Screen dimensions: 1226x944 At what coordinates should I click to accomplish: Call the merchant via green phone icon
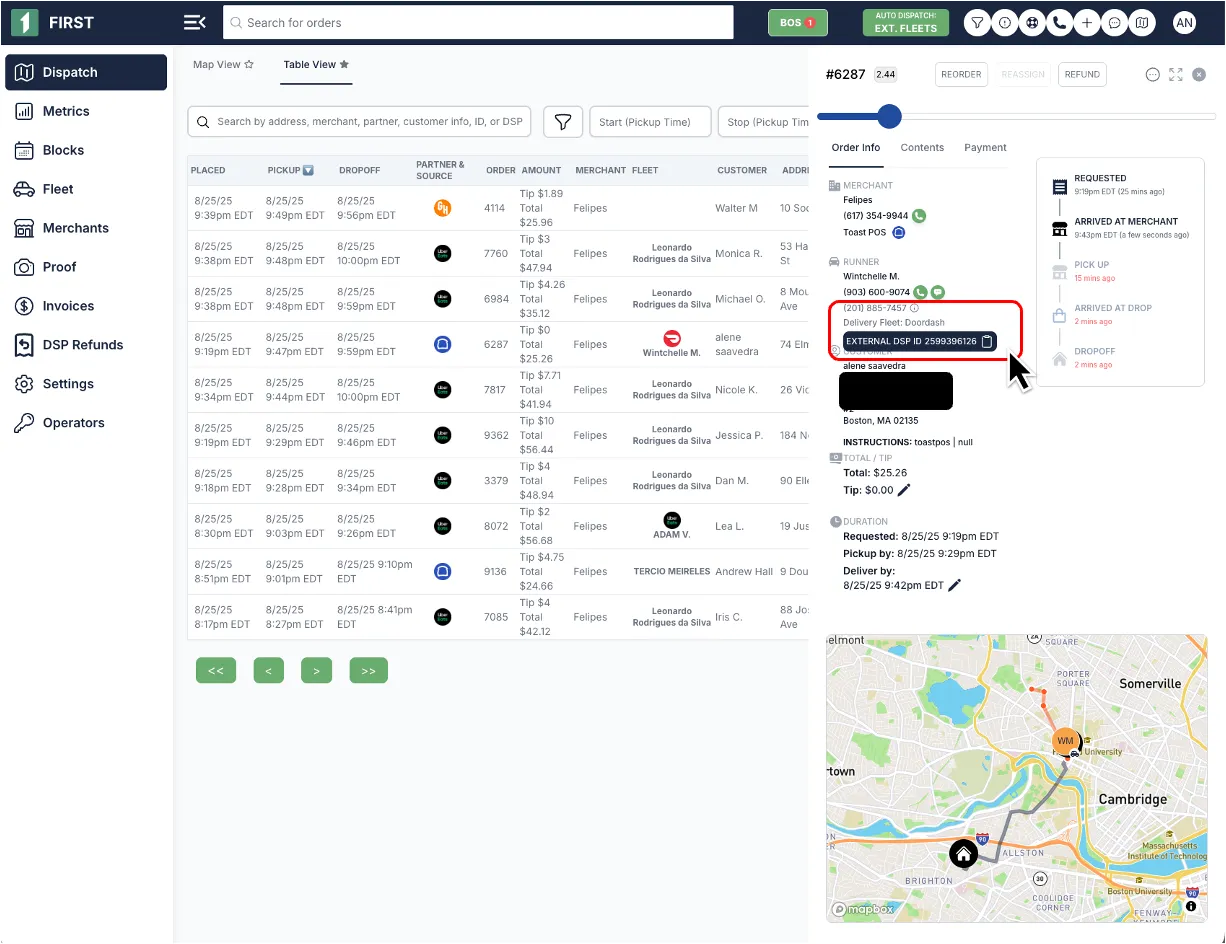[x=919, y=216]
